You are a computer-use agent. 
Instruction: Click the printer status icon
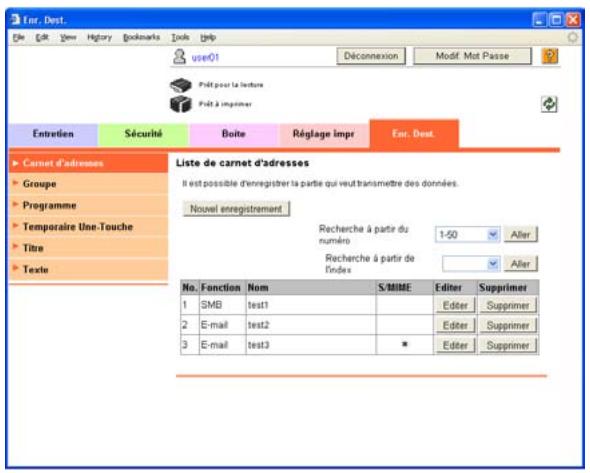(181, 104)
